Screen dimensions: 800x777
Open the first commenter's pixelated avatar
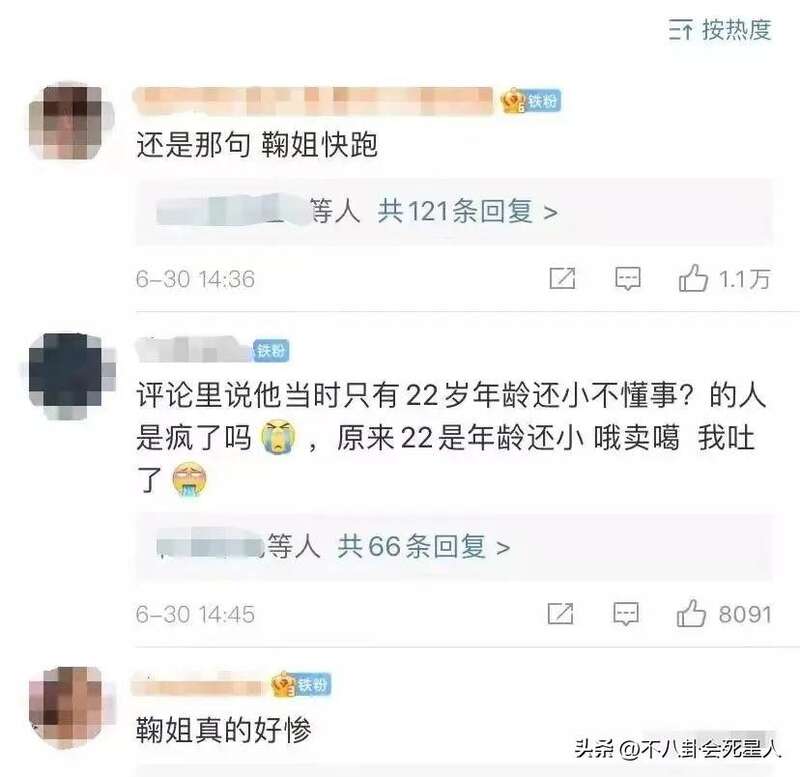(x=71, y=122)
